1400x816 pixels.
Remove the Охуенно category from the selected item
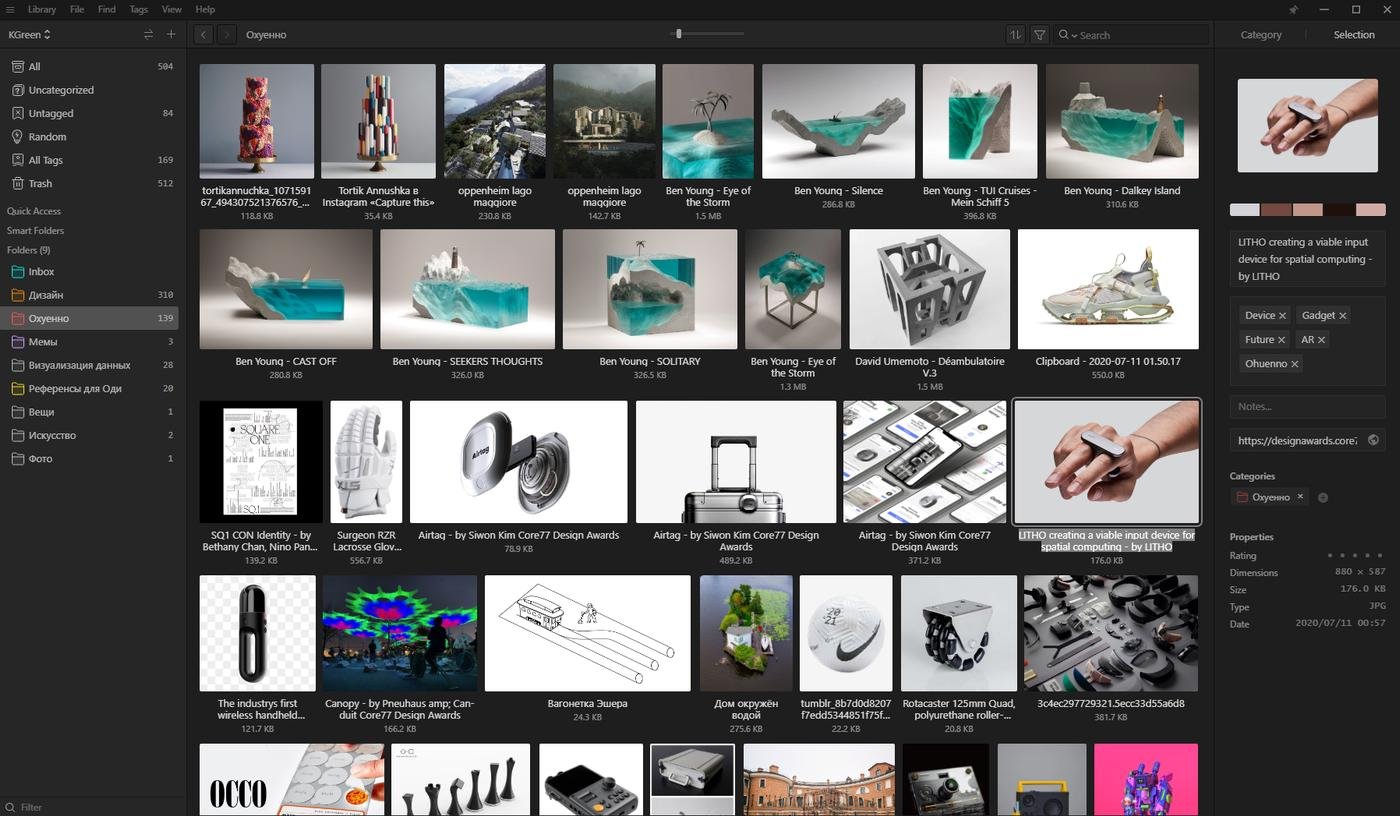pos(1300,497)
